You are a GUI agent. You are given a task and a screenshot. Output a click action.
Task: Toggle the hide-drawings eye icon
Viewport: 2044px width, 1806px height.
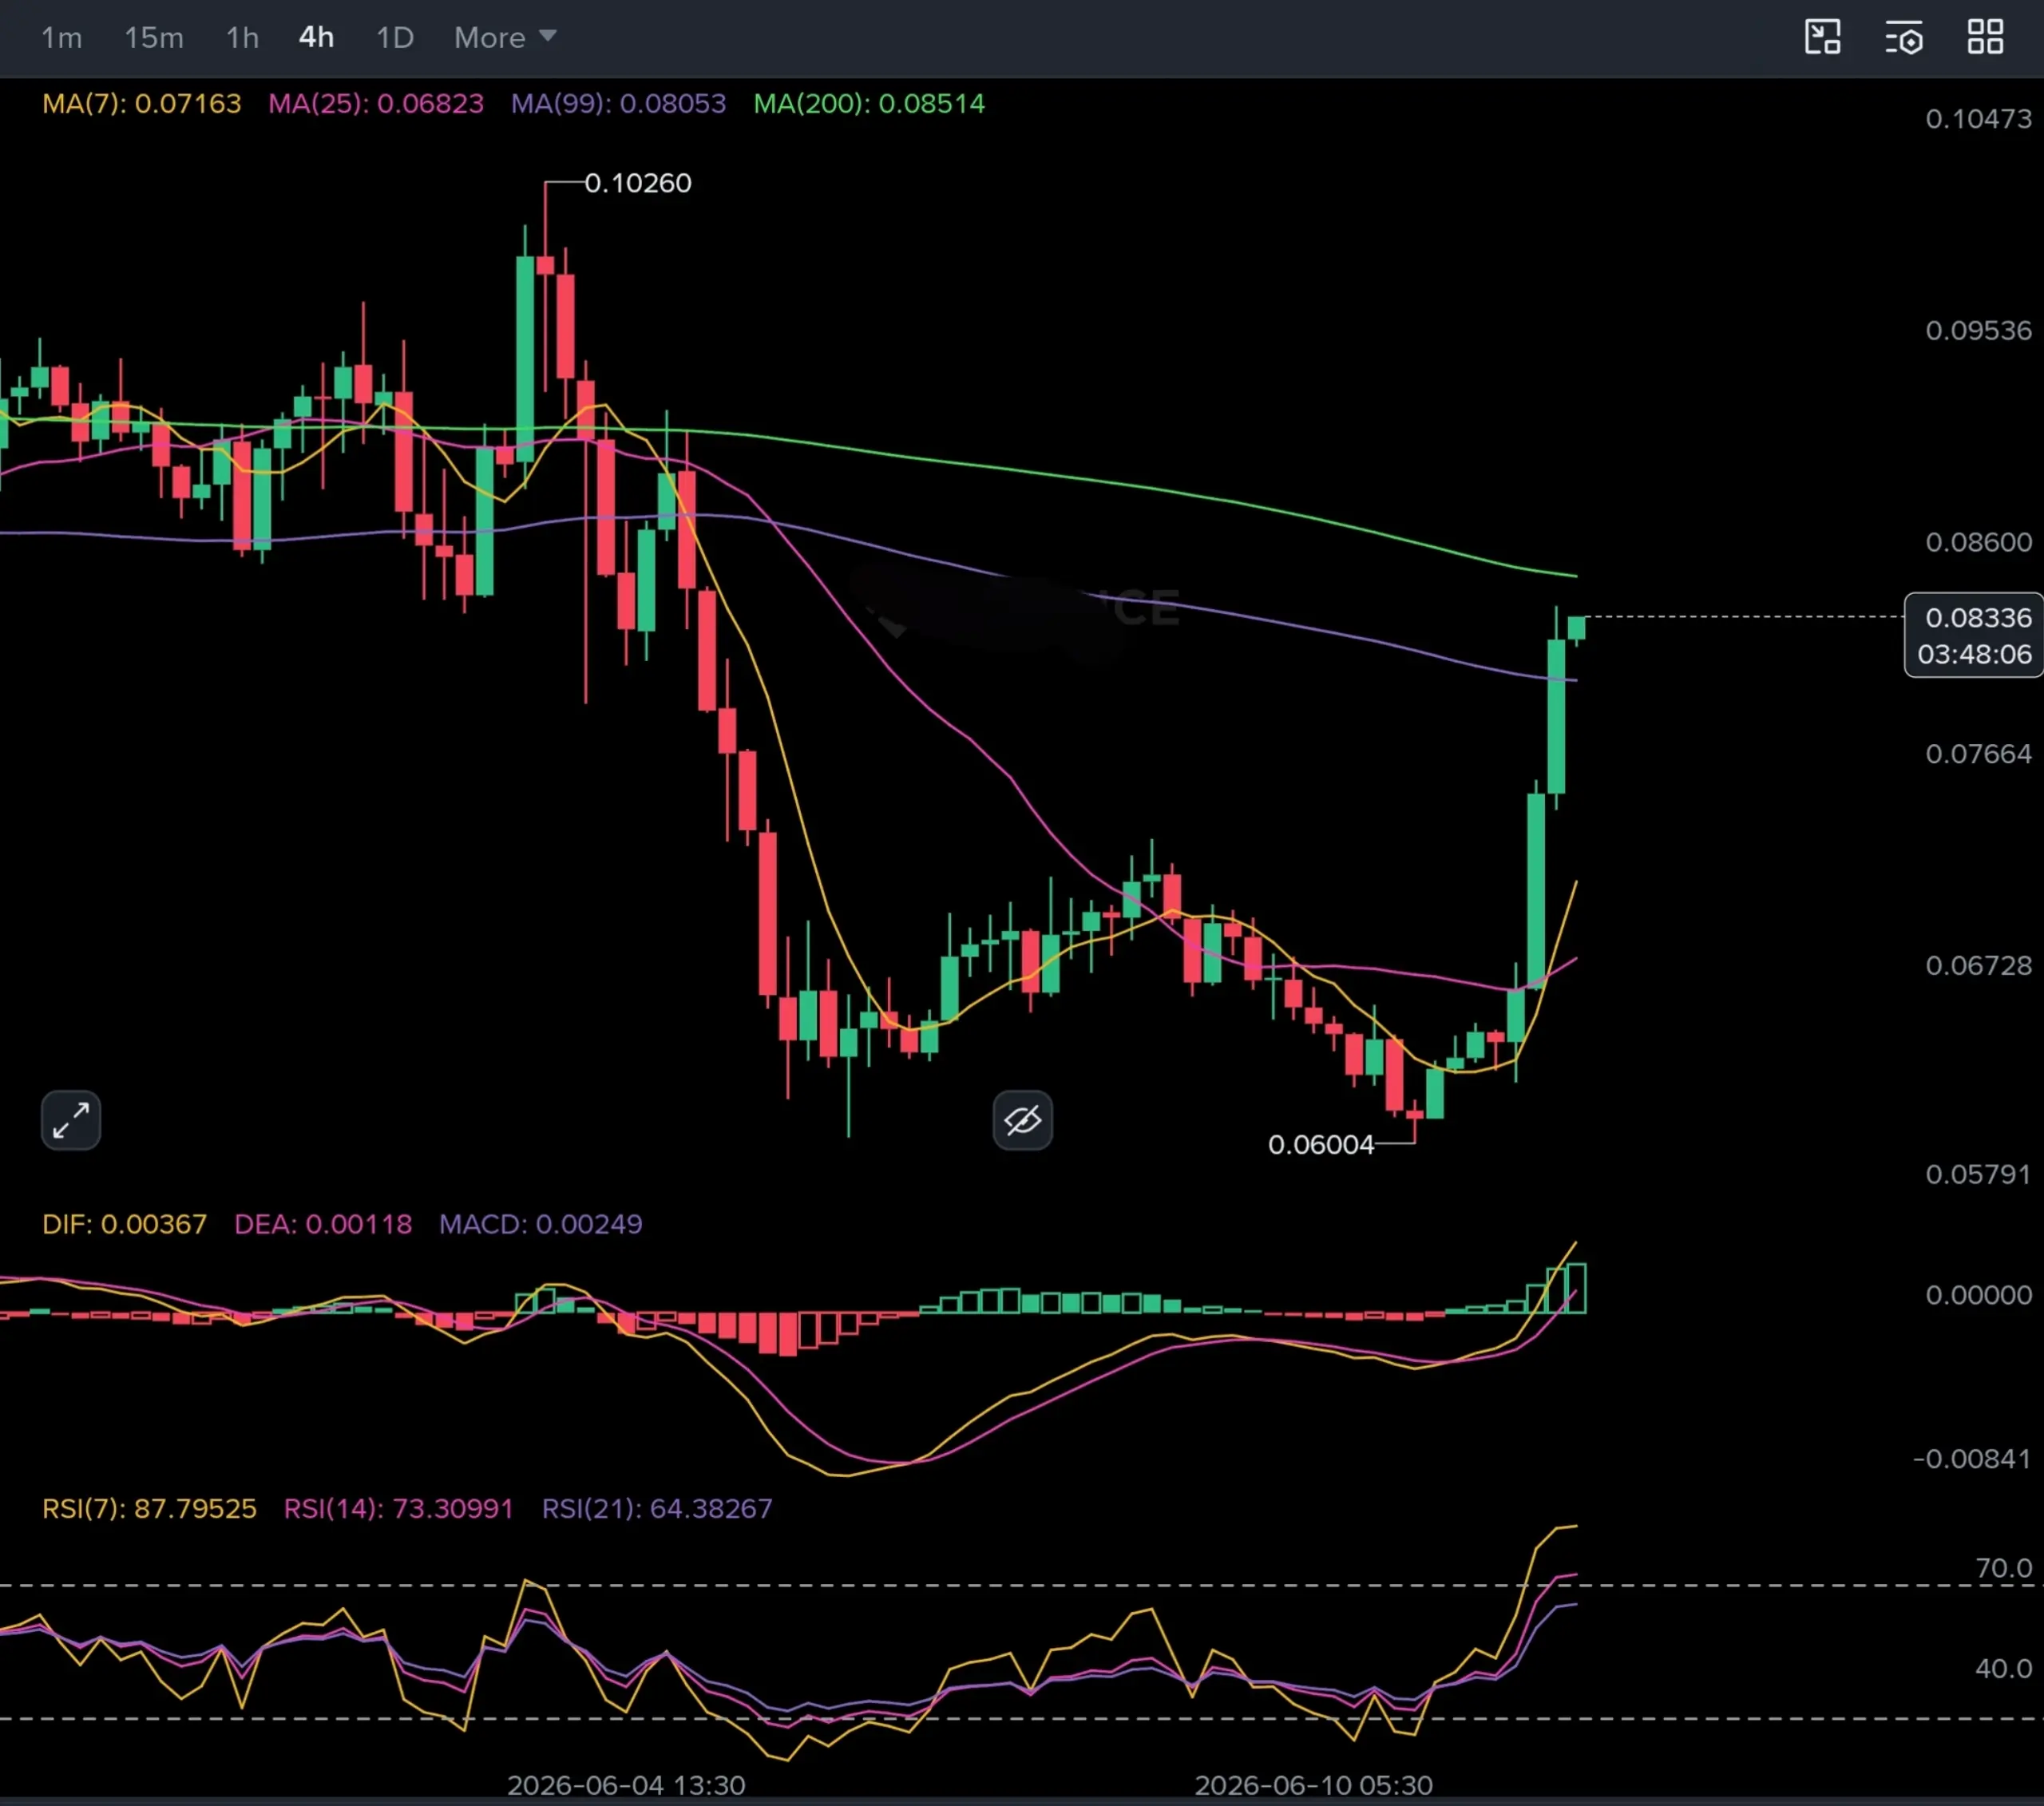coord(1022,1120)
